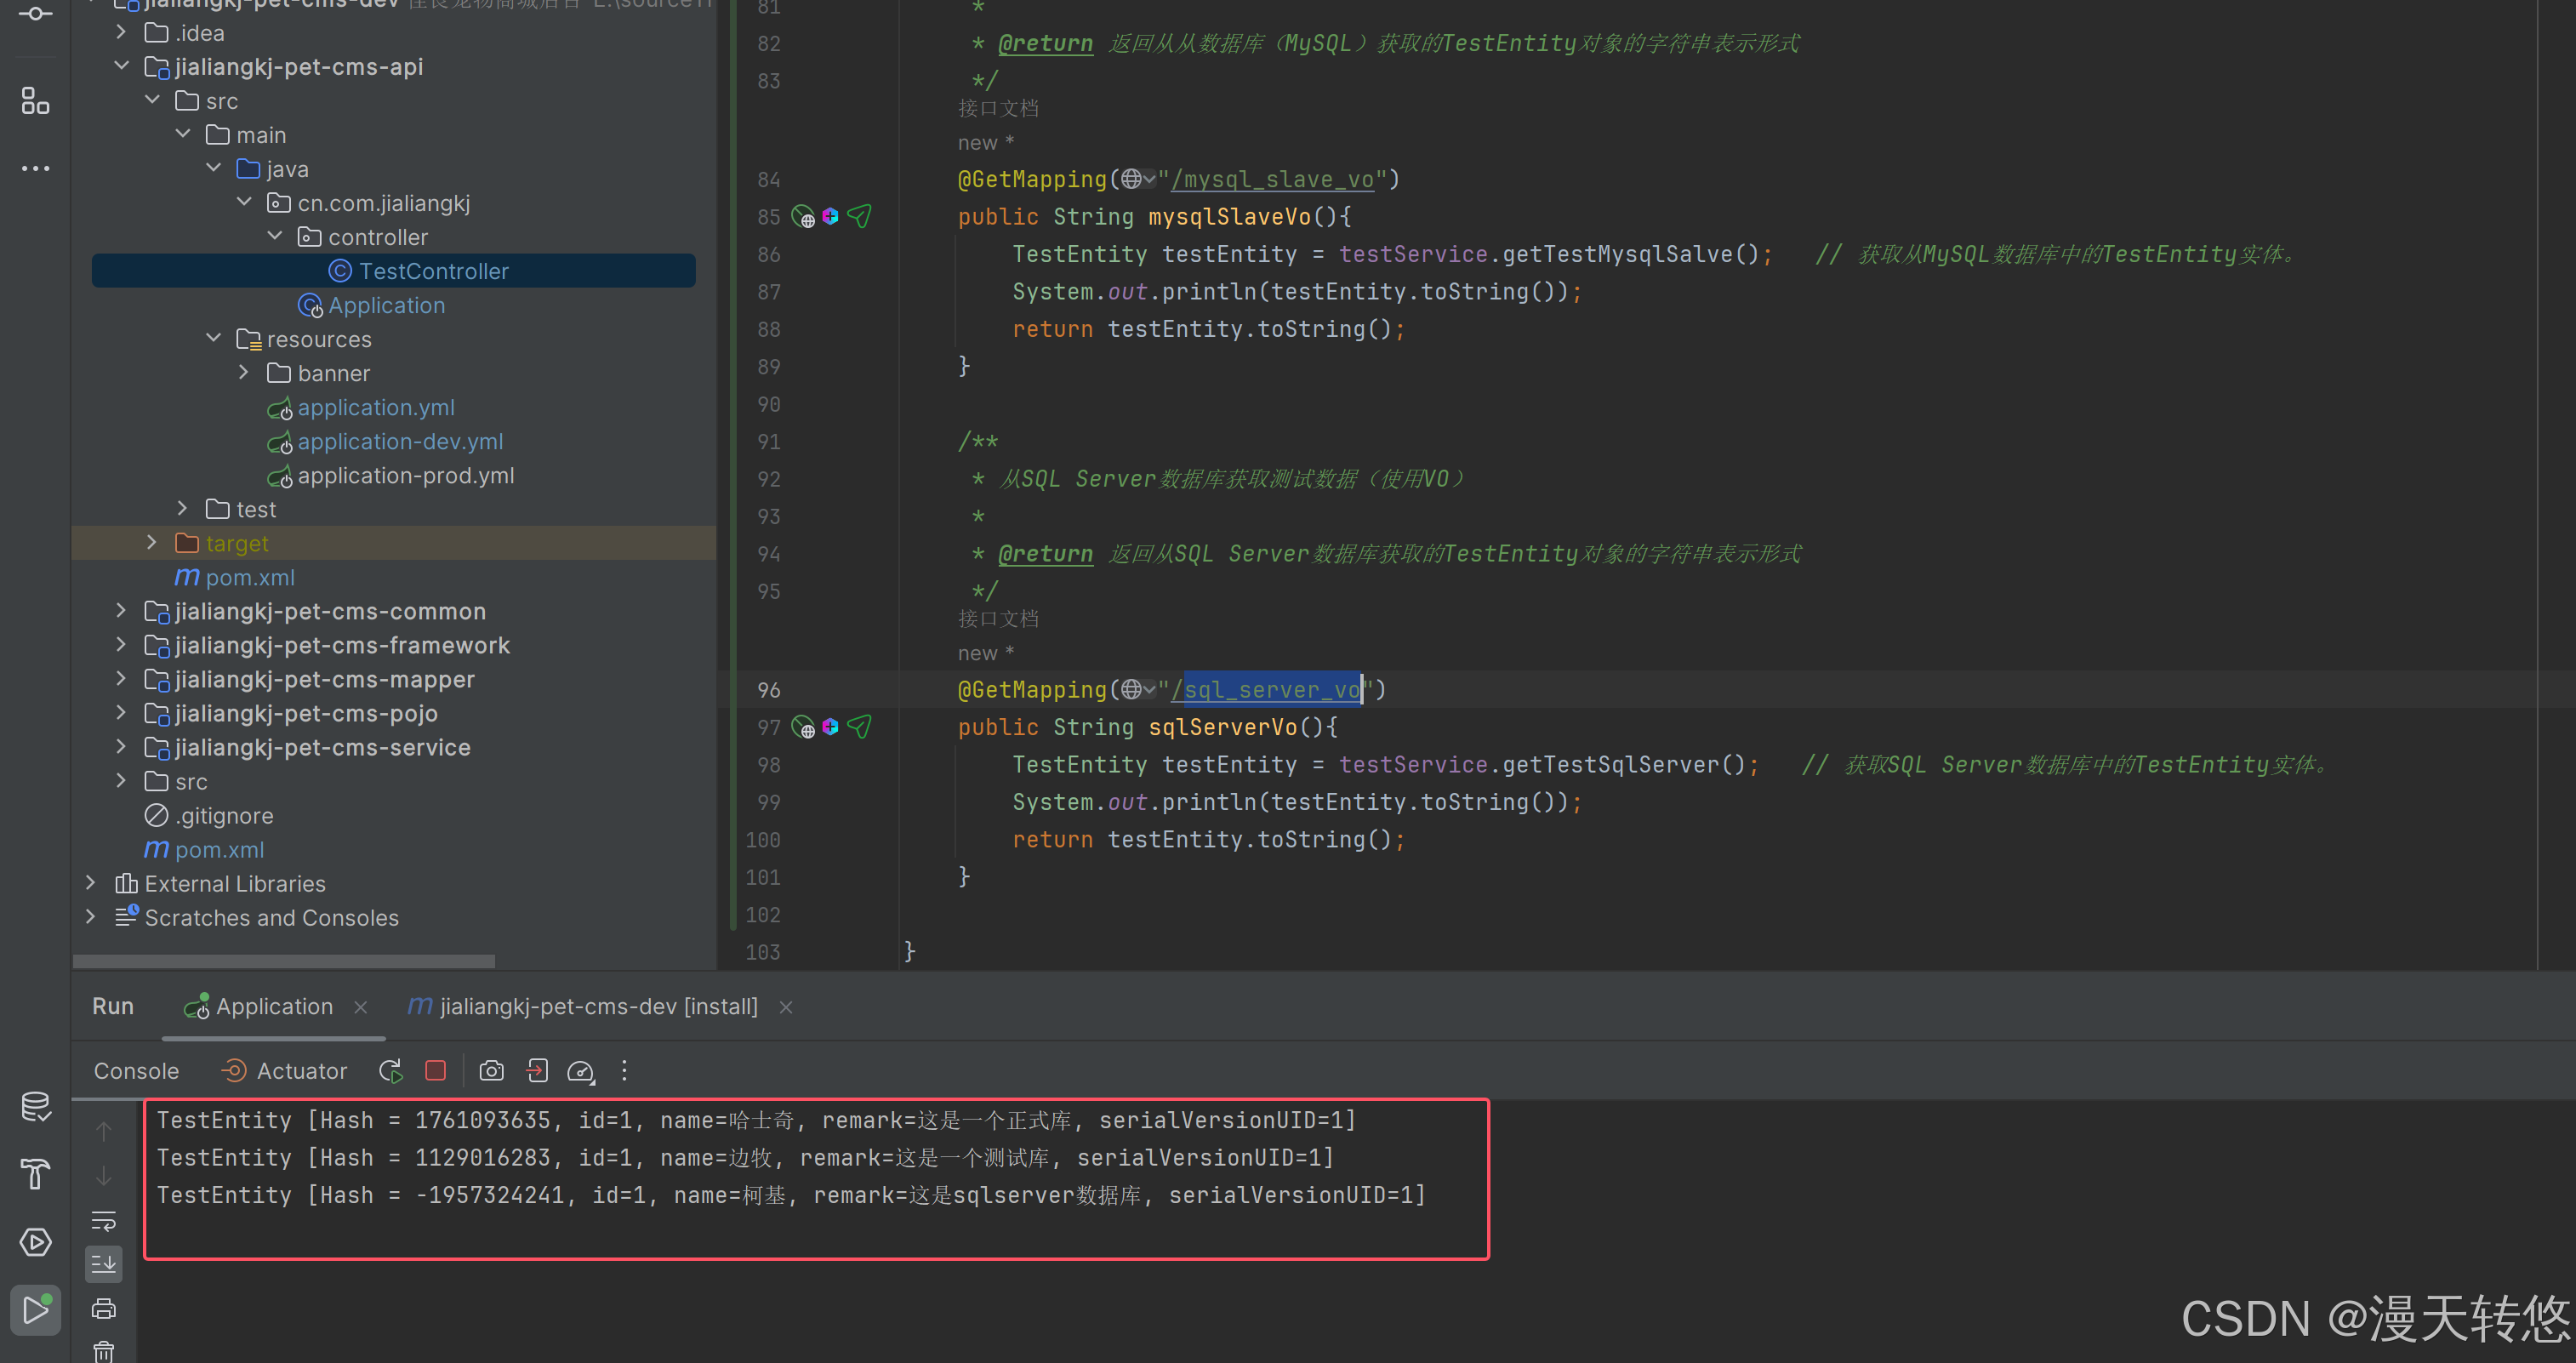Open the Database tool window icon
Image resolution: width=2576 pixels, height=1363 pixels.
tap(36, 1106)
